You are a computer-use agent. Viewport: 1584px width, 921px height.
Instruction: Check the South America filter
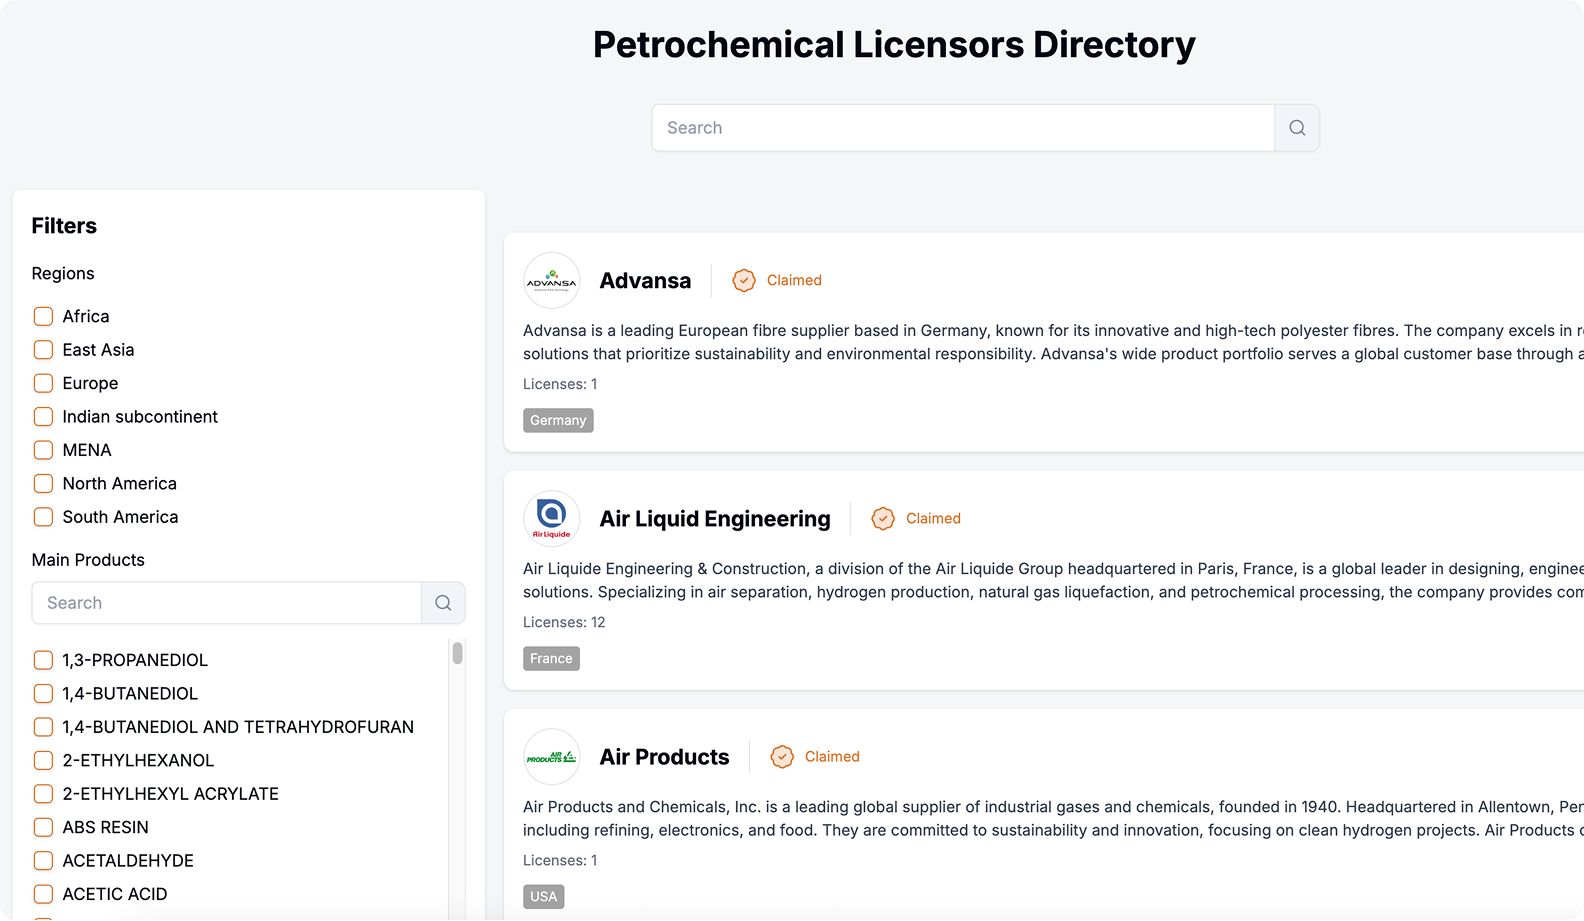[43, 517]
